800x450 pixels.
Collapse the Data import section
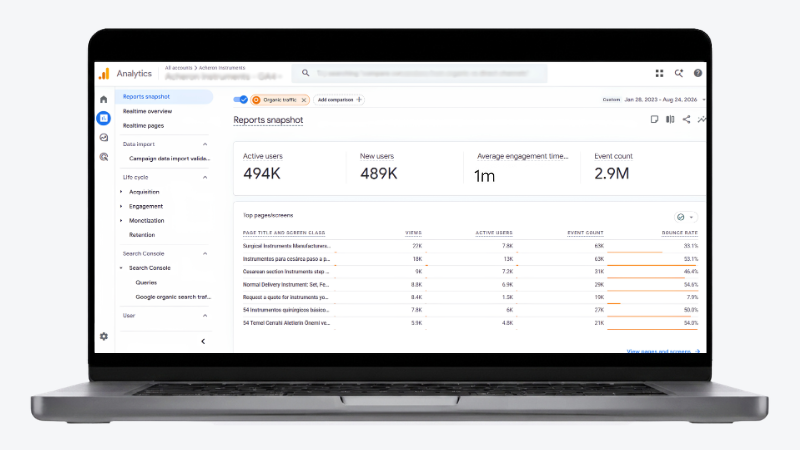click(205, 144)
